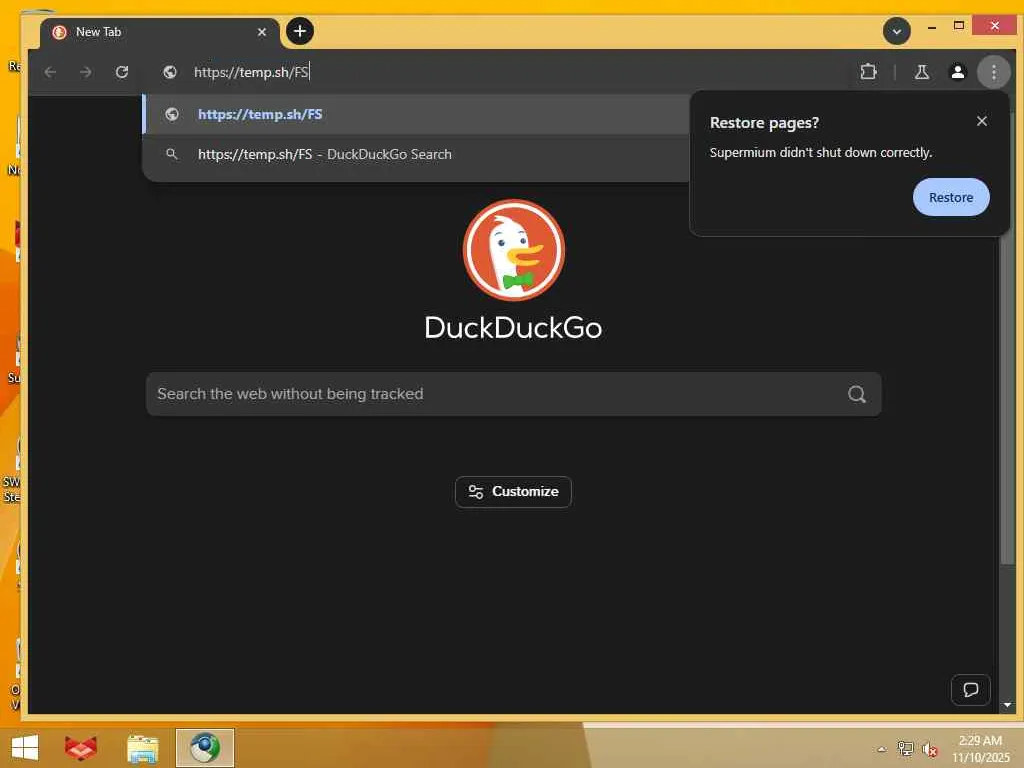The width and height of the screenshot is (1024, 768).
Task: Open the three-dot browser menu
Action: tap(993, 72)
